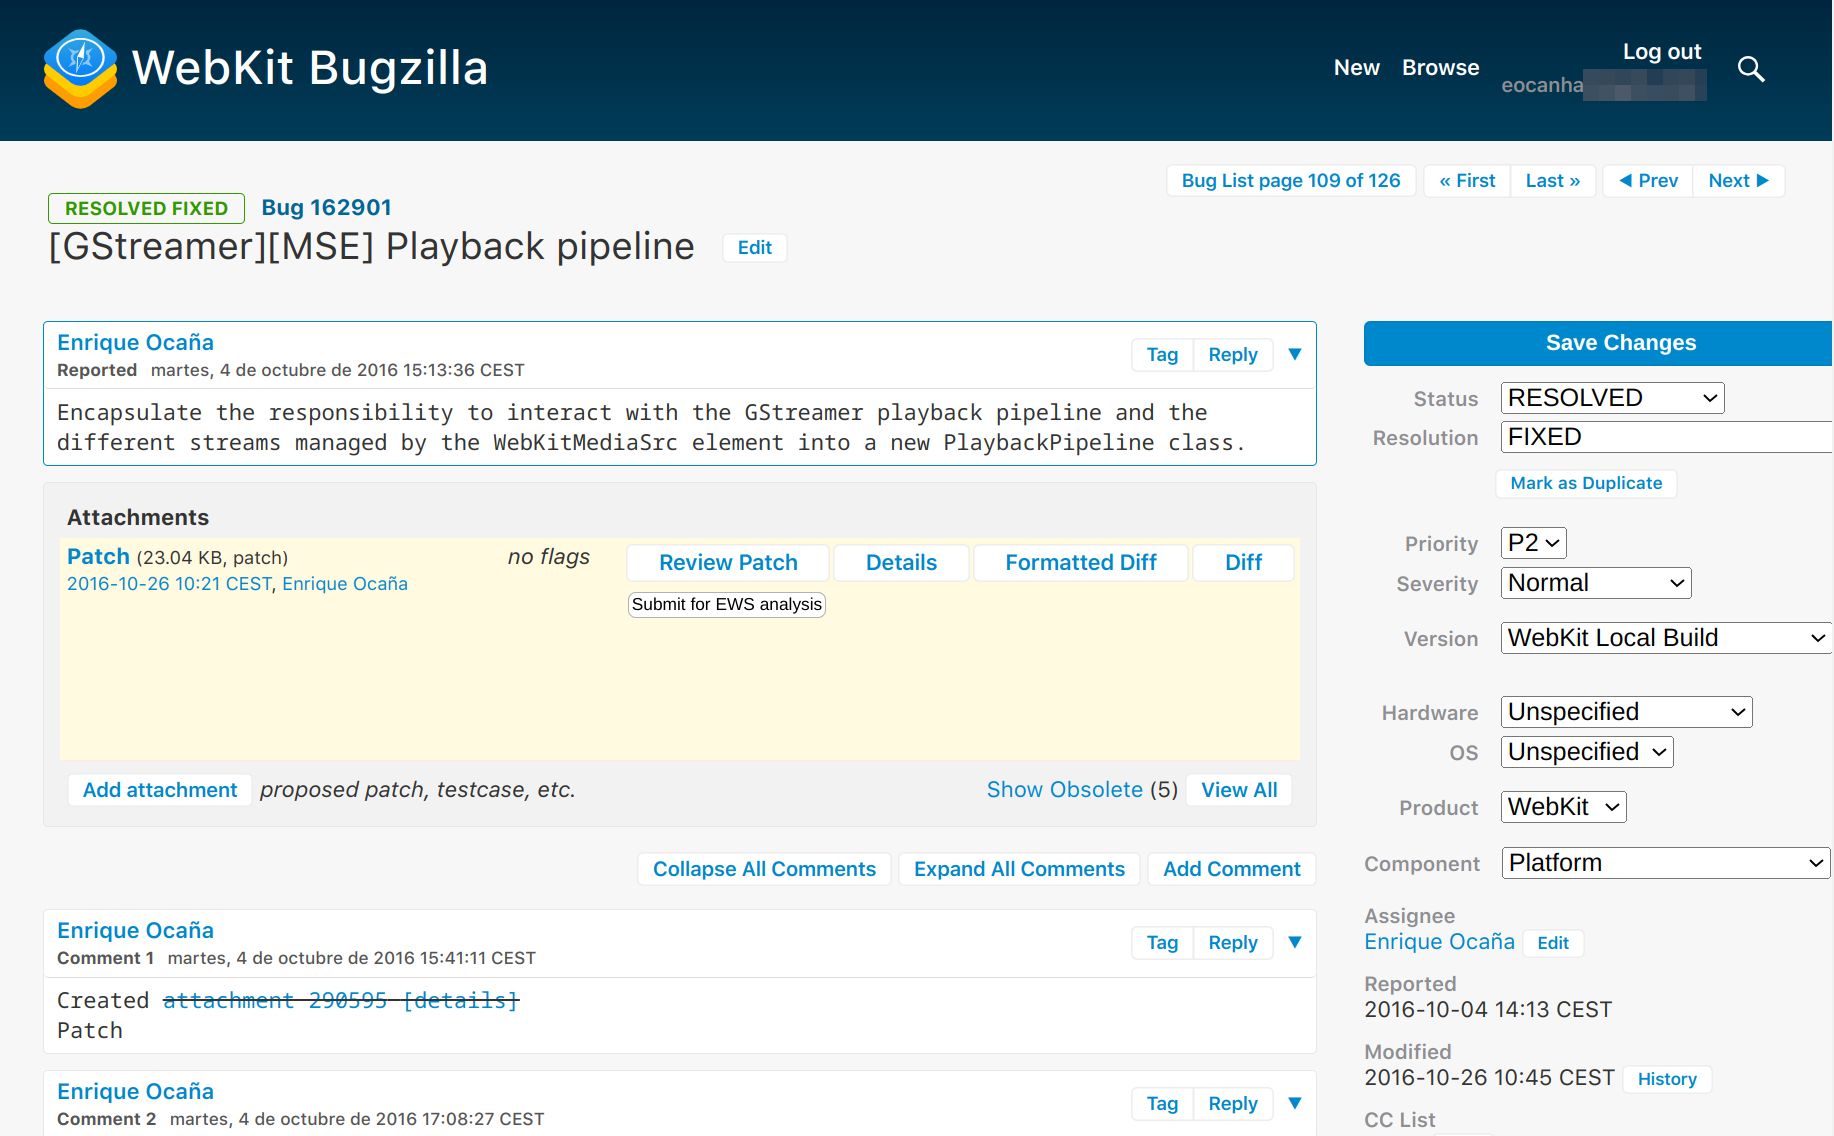Click the Bug 162901 link

[x=326, y=208]
